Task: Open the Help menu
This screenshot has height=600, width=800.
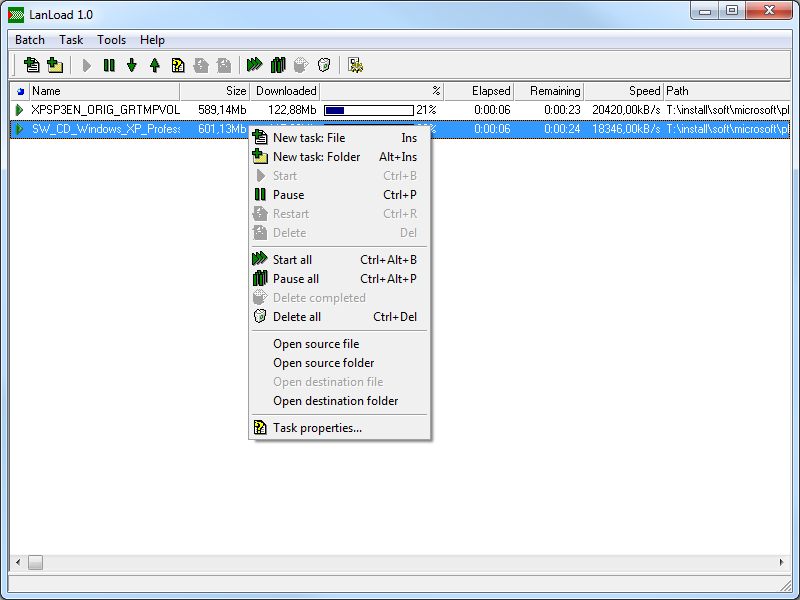Action: [x=152, y=40]
